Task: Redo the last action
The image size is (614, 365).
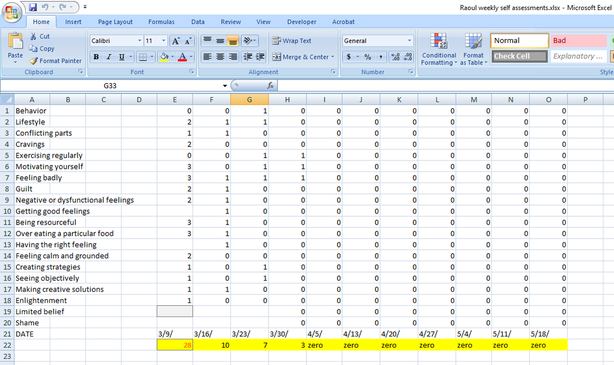Action: 63,7
